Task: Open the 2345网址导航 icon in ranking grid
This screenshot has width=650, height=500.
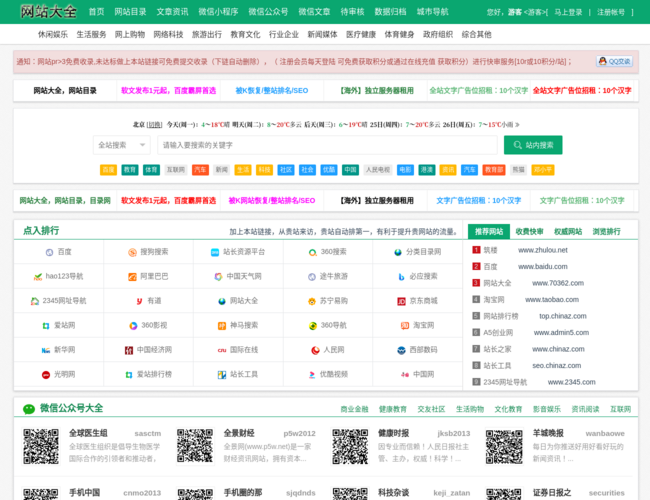Action: pyautogui.click(x=35, y=301)
